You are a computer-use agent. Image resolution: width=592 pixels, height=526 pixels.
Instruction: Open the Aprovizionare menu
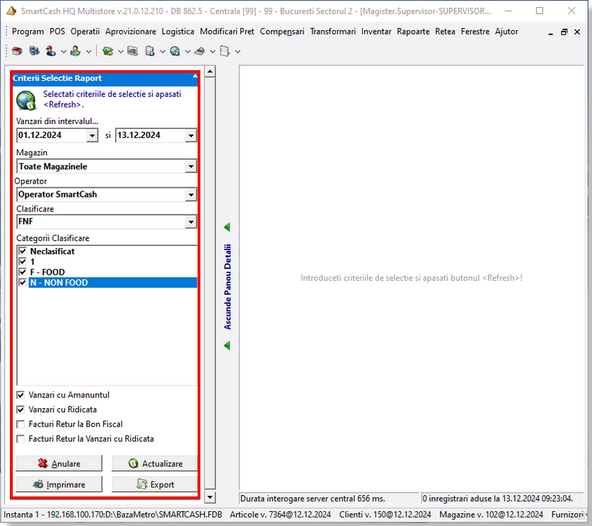point(131,32)
